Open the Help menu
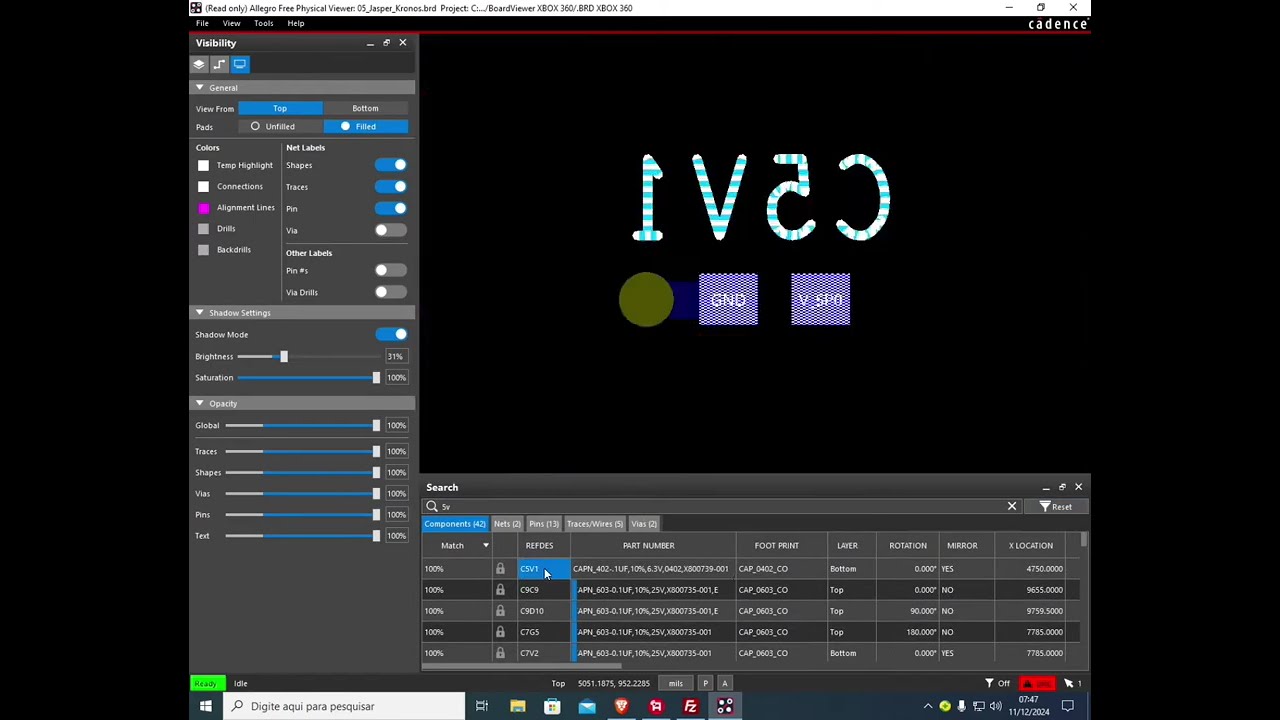Image resolution: width=1280 pixels, height=720 pixels. click(296, 23)
